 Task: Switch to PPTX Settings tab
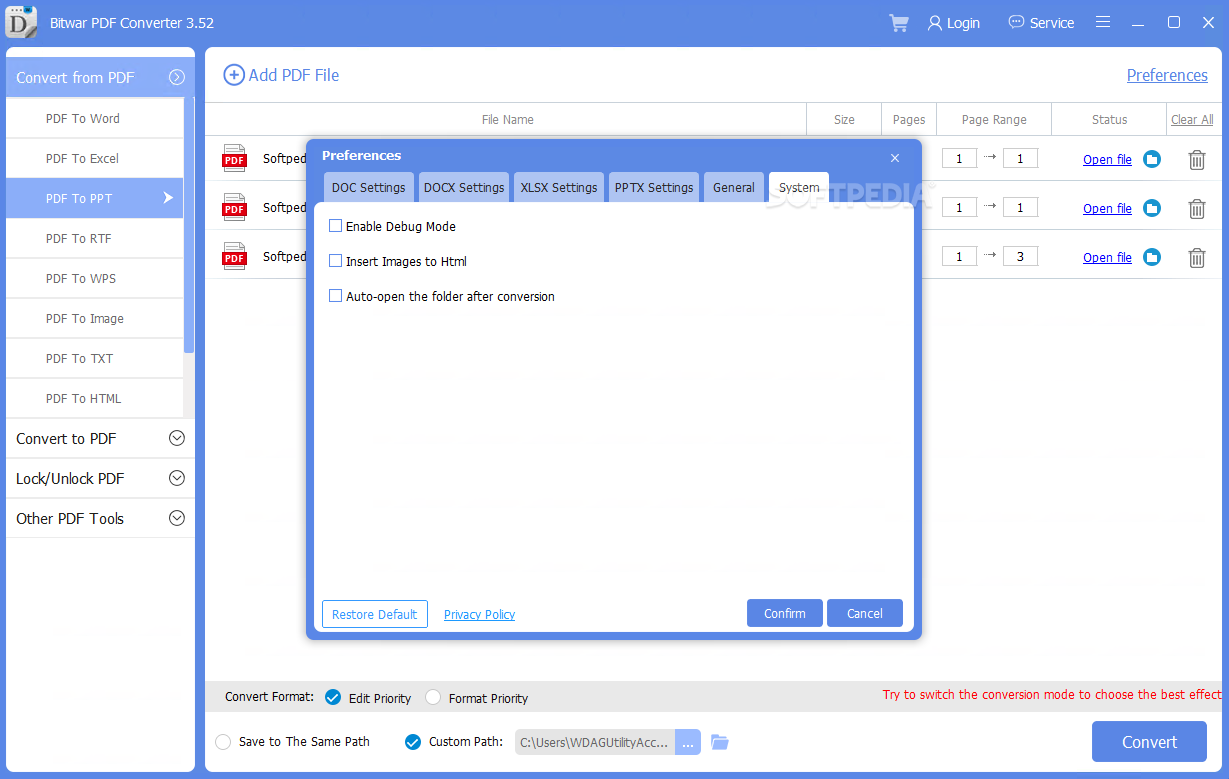click(654, 187)
